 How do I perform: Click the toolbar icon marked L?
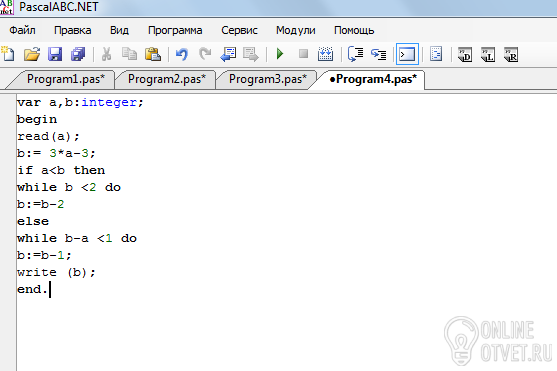click(x=488, y=55)
